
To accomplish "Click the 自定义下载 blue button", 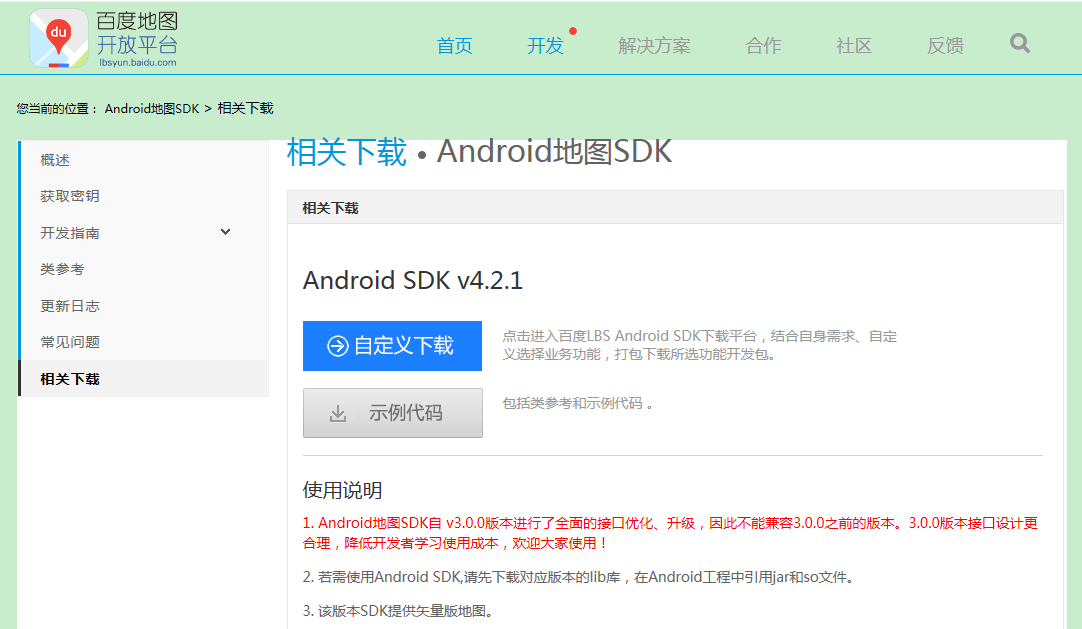I will click(392, 346).
